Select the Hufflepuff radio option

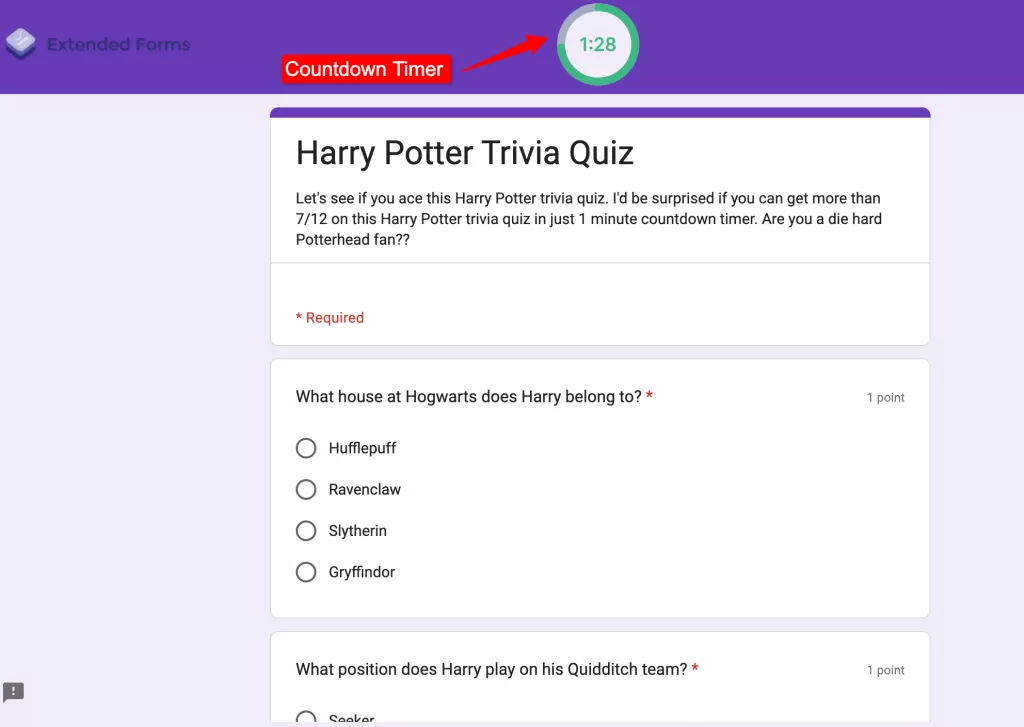pos(306,448)
